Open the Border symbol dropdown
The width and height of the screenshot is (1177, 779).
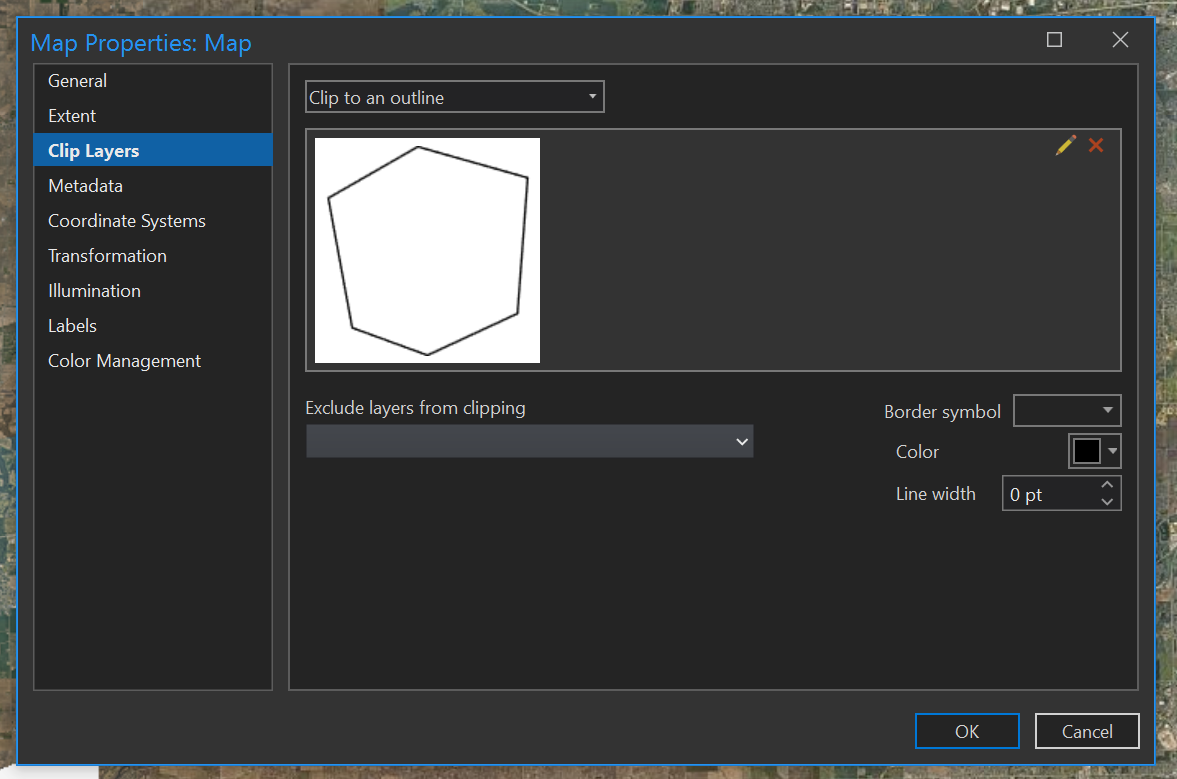click(1107, 410)
